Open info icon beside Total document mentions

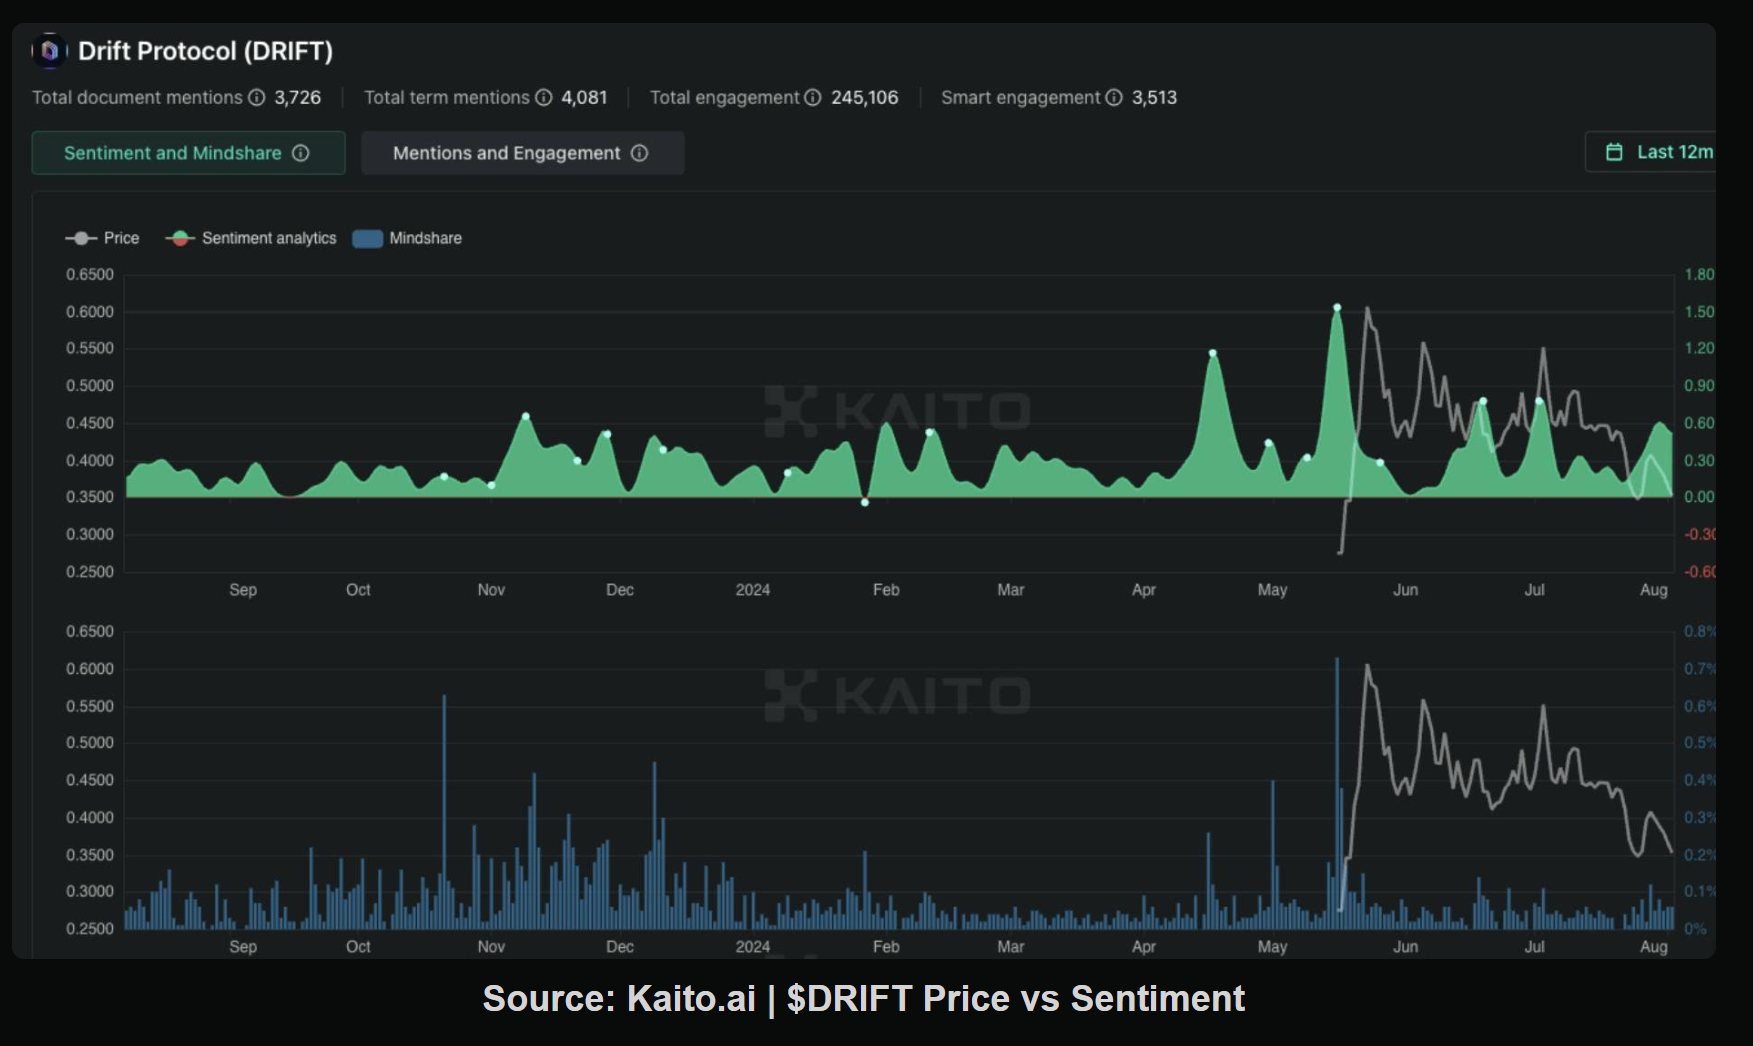coord(257,97)
